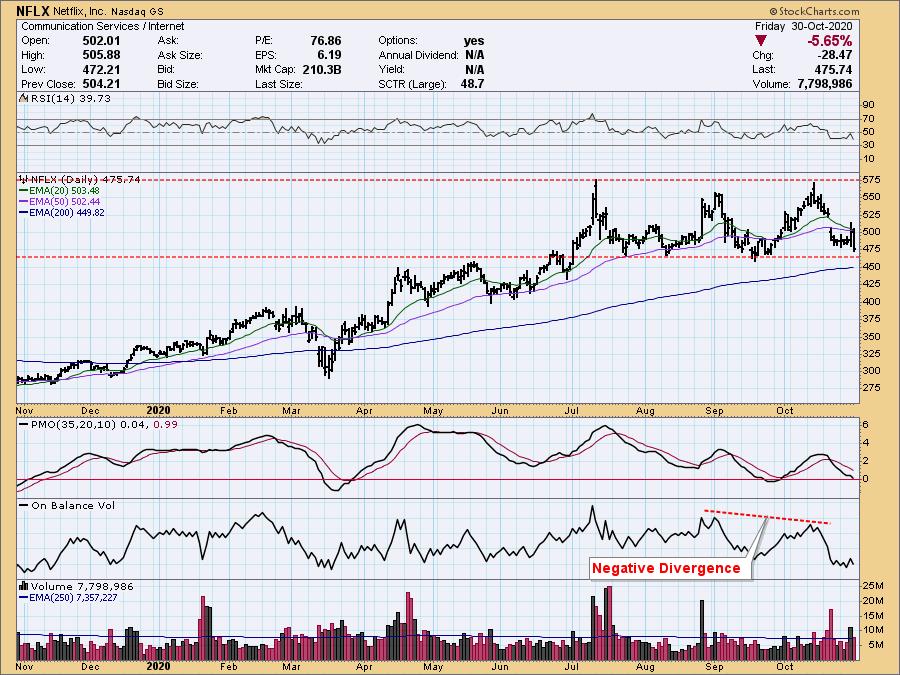Click the red down-arrow change indicator
This screenshot has width=900, height=675.
pyautogui.click(x=763, y=41)
